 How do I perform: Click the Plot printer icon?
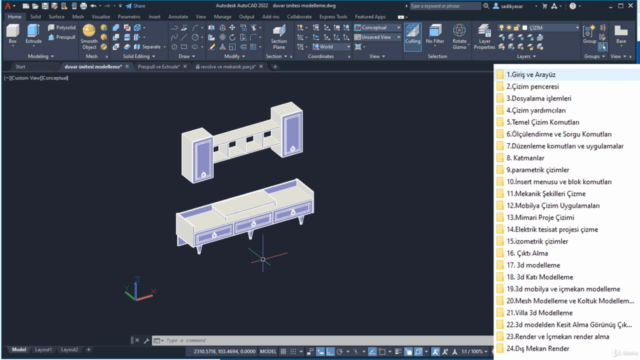[x=84, y=6]
